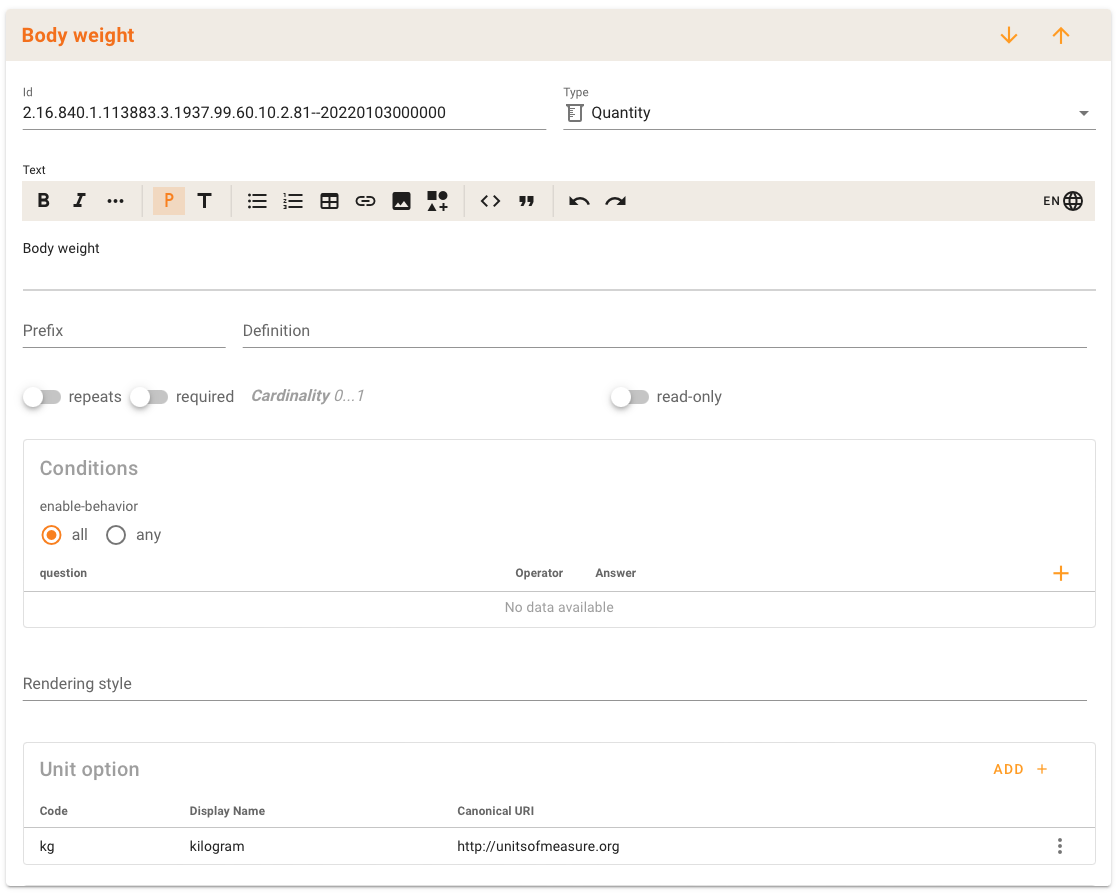Enable the repeats switch

[43, 397]
